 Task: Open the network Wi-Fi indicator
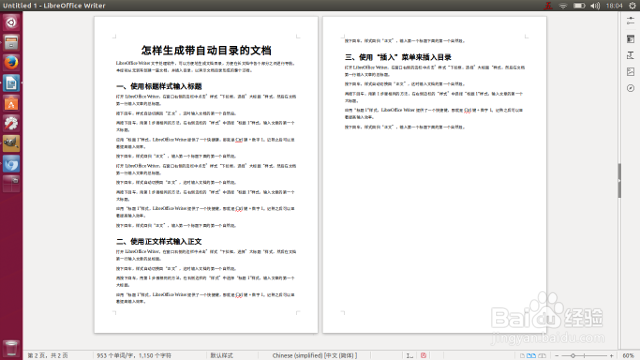[x=563, y=5]
